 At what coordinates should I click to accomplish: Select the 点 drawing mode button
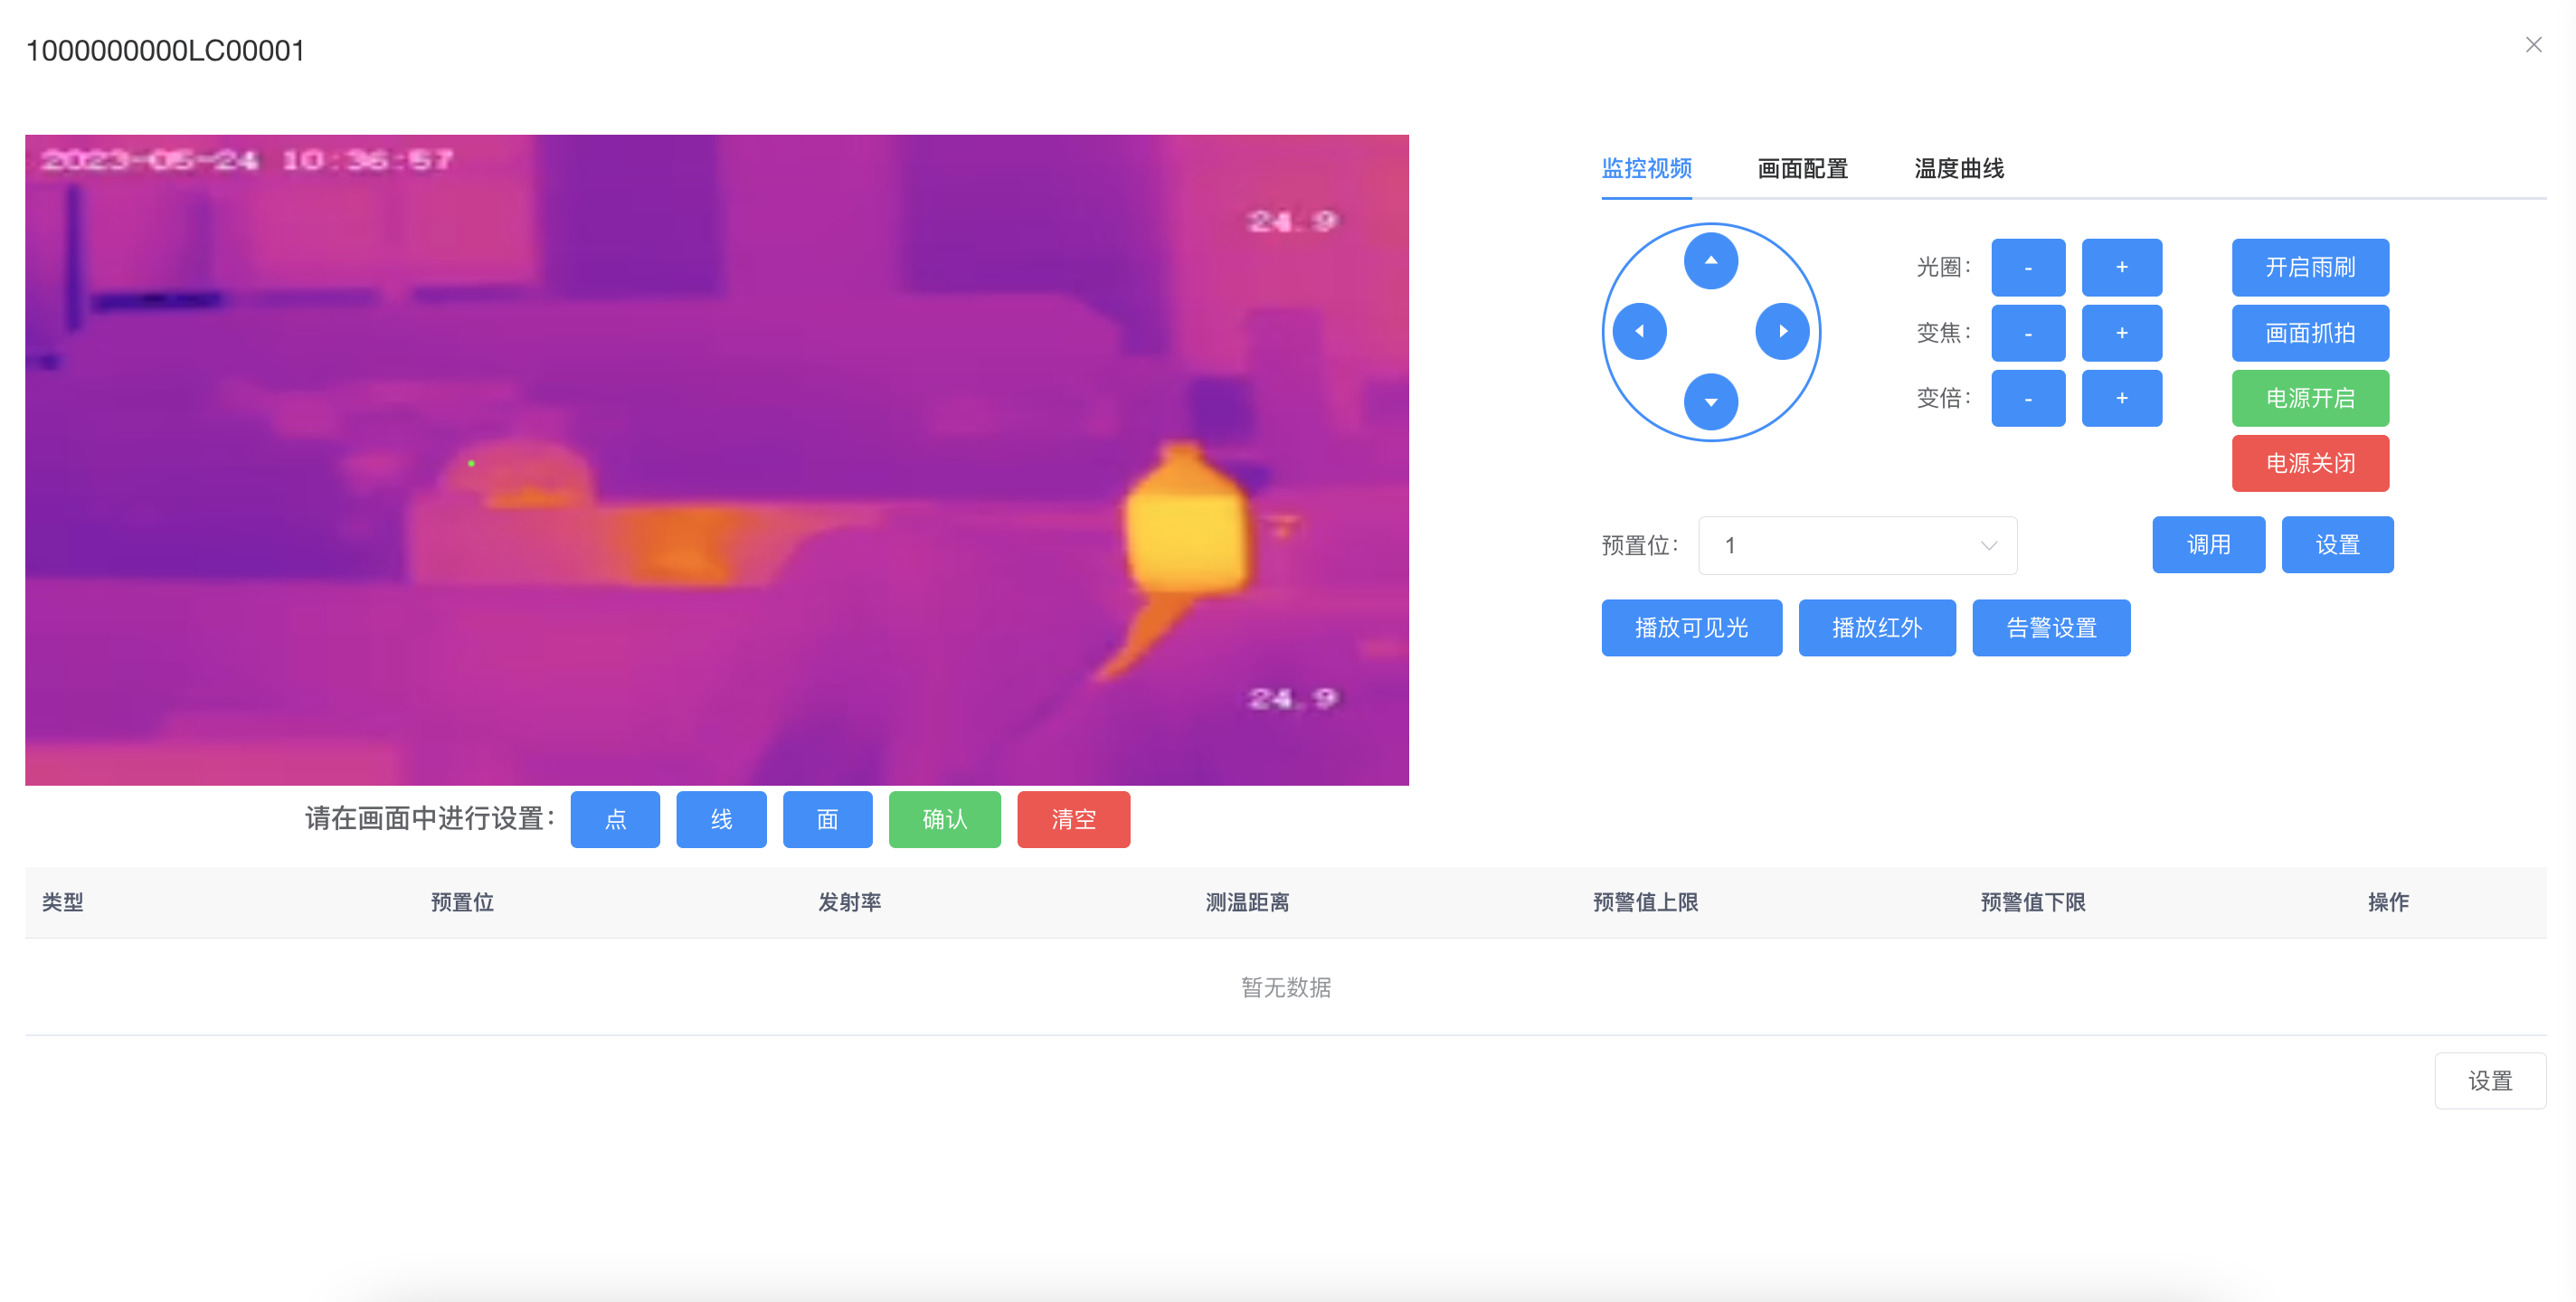pyautogui.click(x=615, y=819)
